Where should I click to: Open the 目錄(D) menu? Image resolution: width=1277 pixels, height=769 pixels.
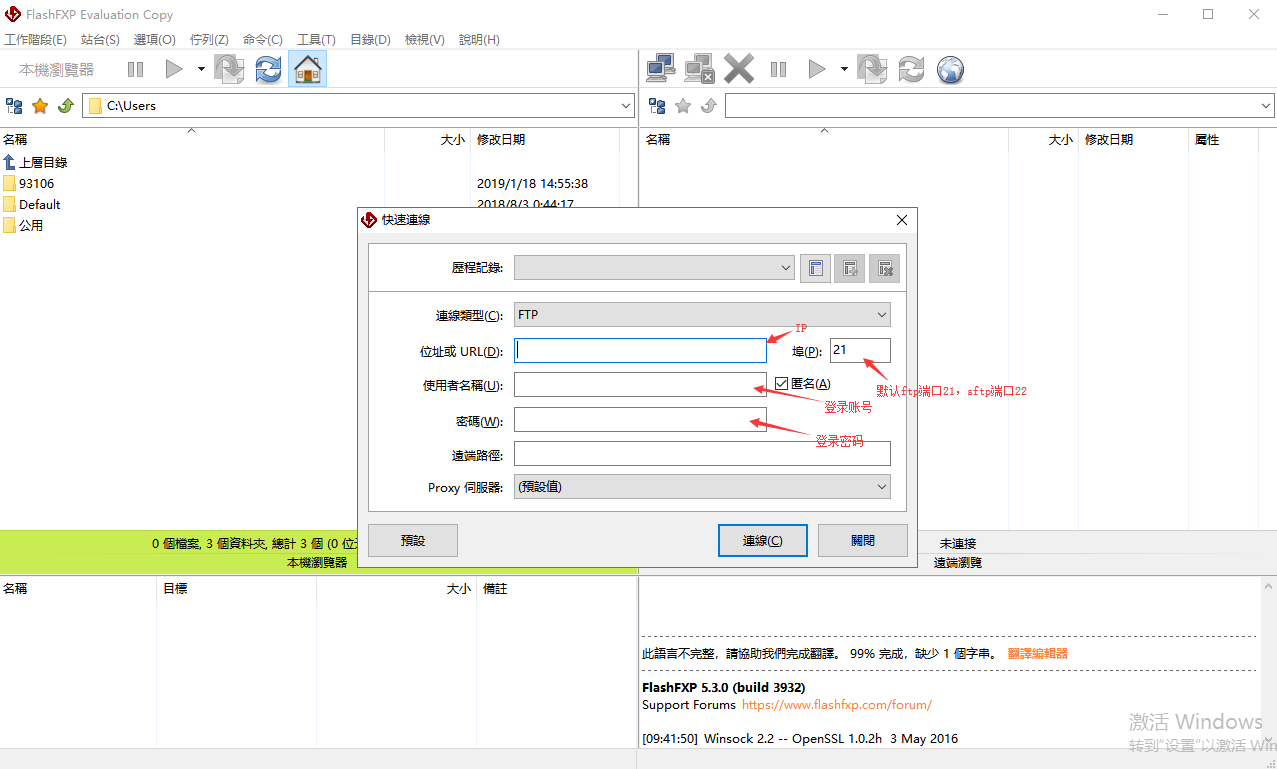(x=370, y=40)
